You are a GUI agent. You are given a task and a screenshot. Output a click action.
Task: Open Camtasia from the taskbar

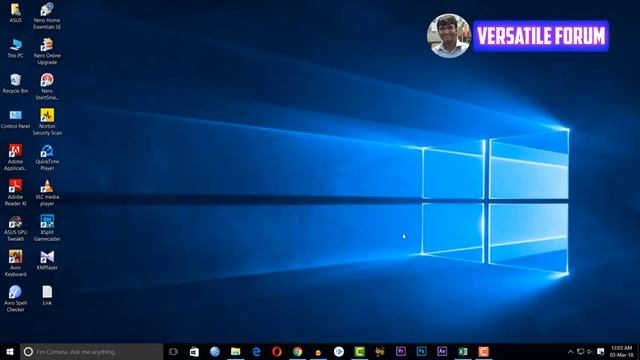coord(359,351)
